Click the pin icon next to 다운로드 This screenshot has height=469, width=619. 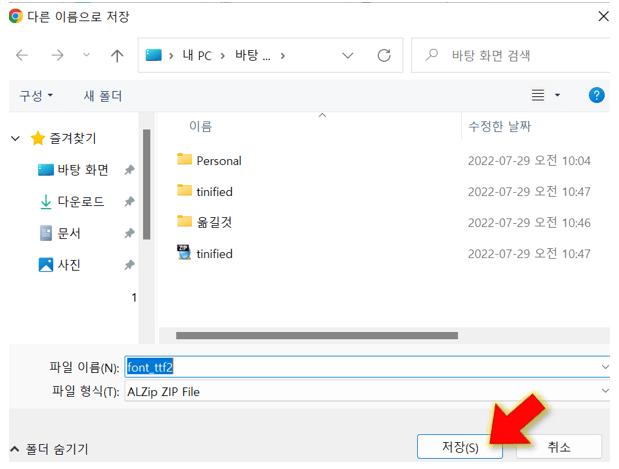click(129, 202)
